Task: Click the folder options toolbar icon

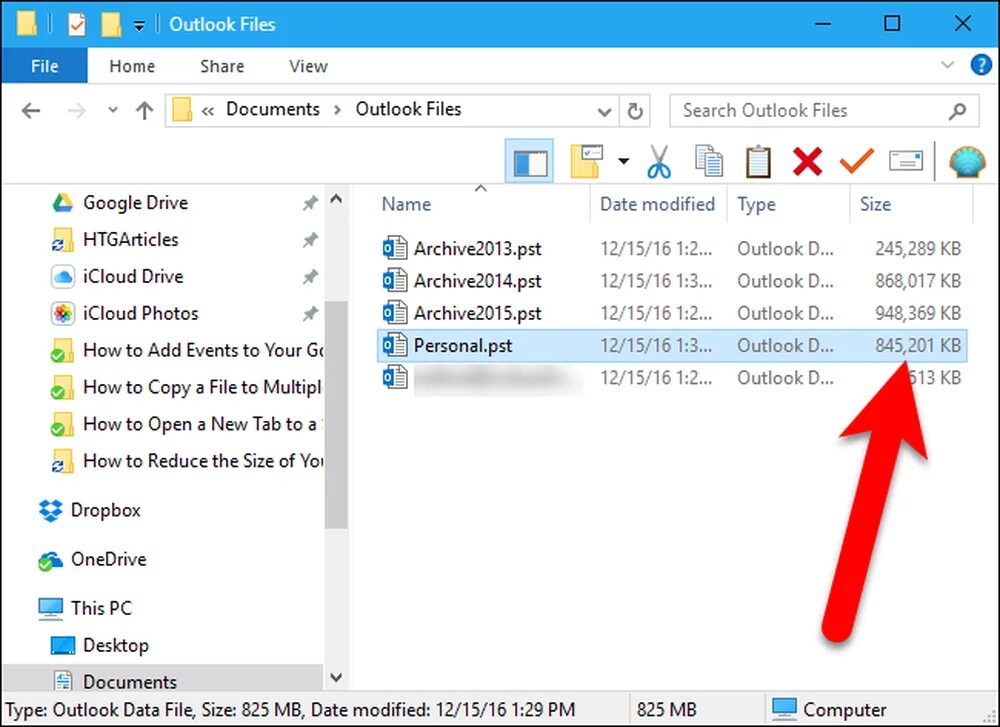Action: tap(587, 161)
